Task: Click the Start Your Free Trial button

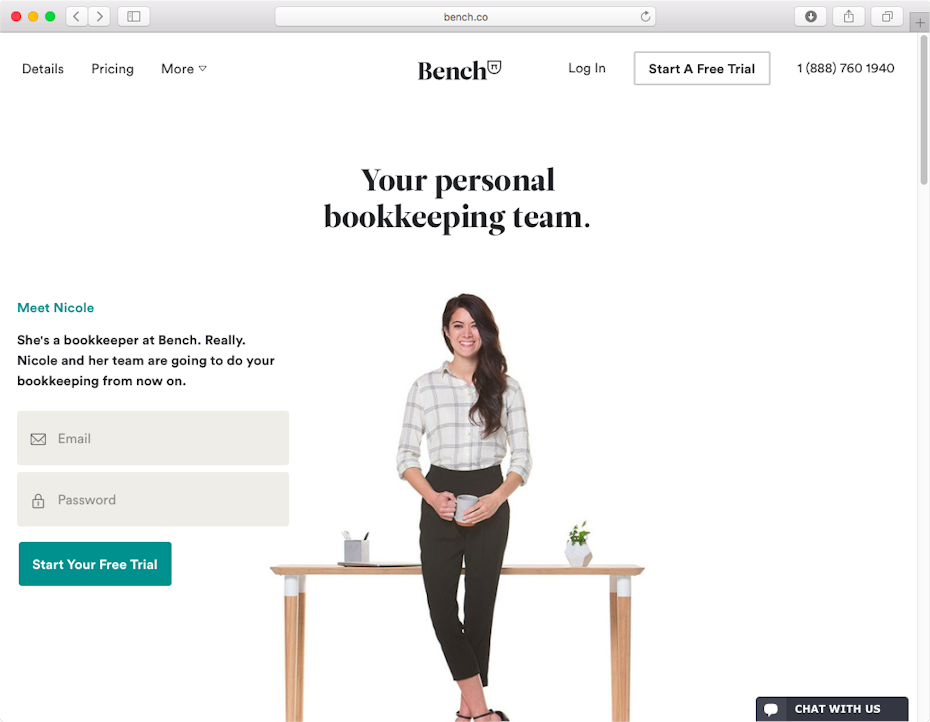Action: click(95, 564)
